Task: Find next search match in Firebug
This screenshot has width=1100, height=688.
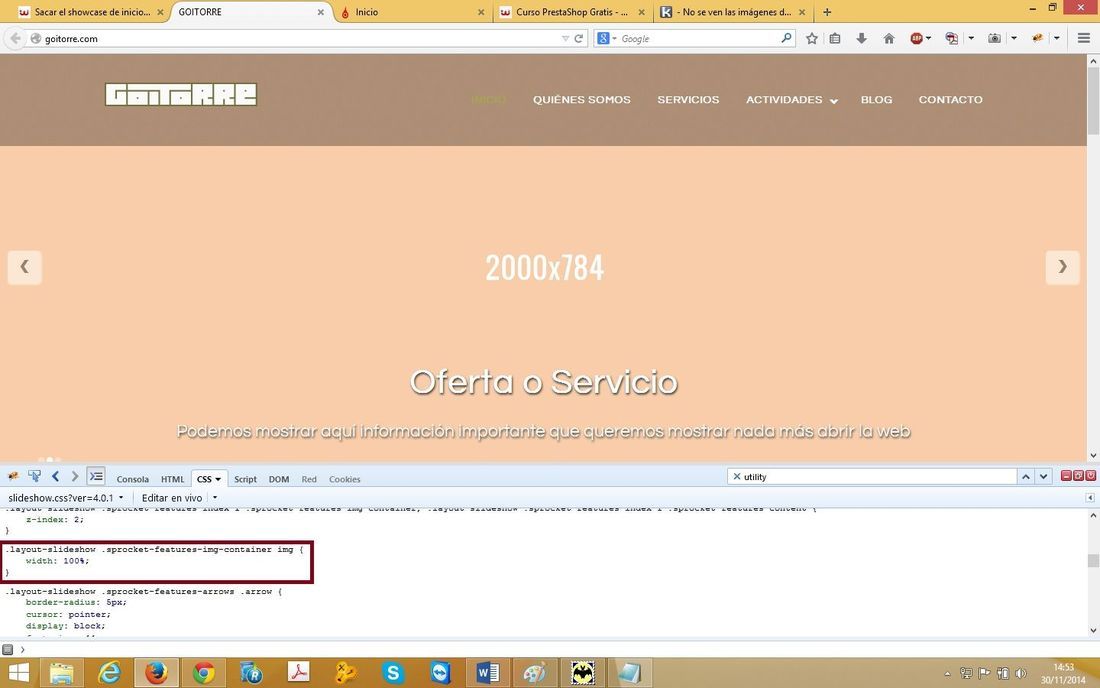Action: pos(1043,476)
